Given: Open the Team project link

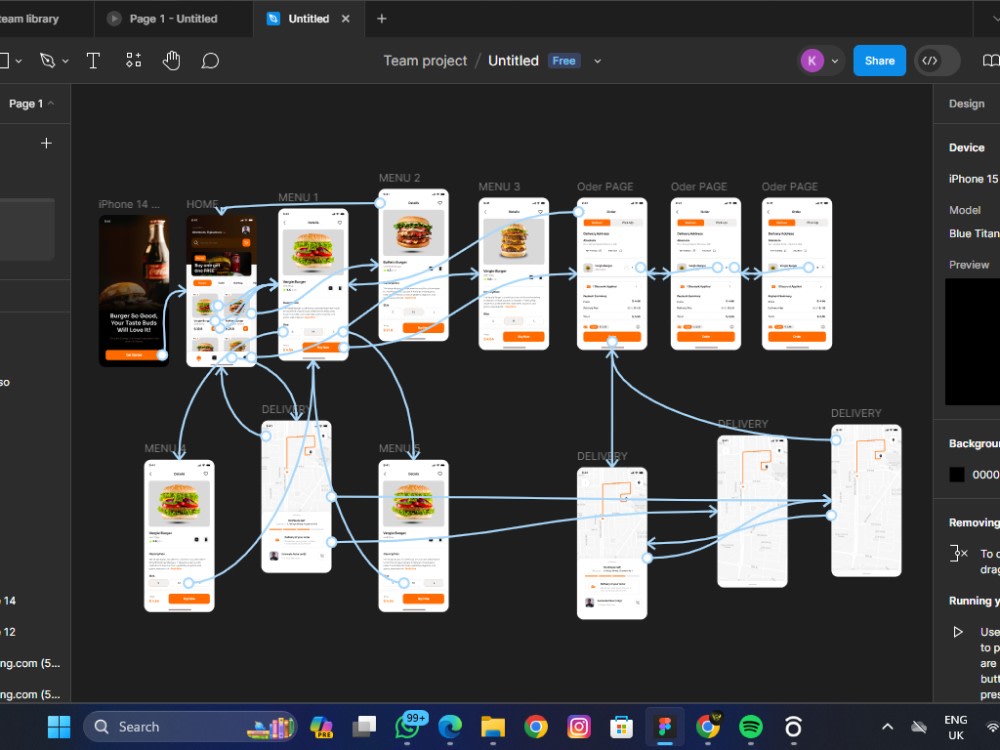Looking at the screenshot, I should 425,60.
